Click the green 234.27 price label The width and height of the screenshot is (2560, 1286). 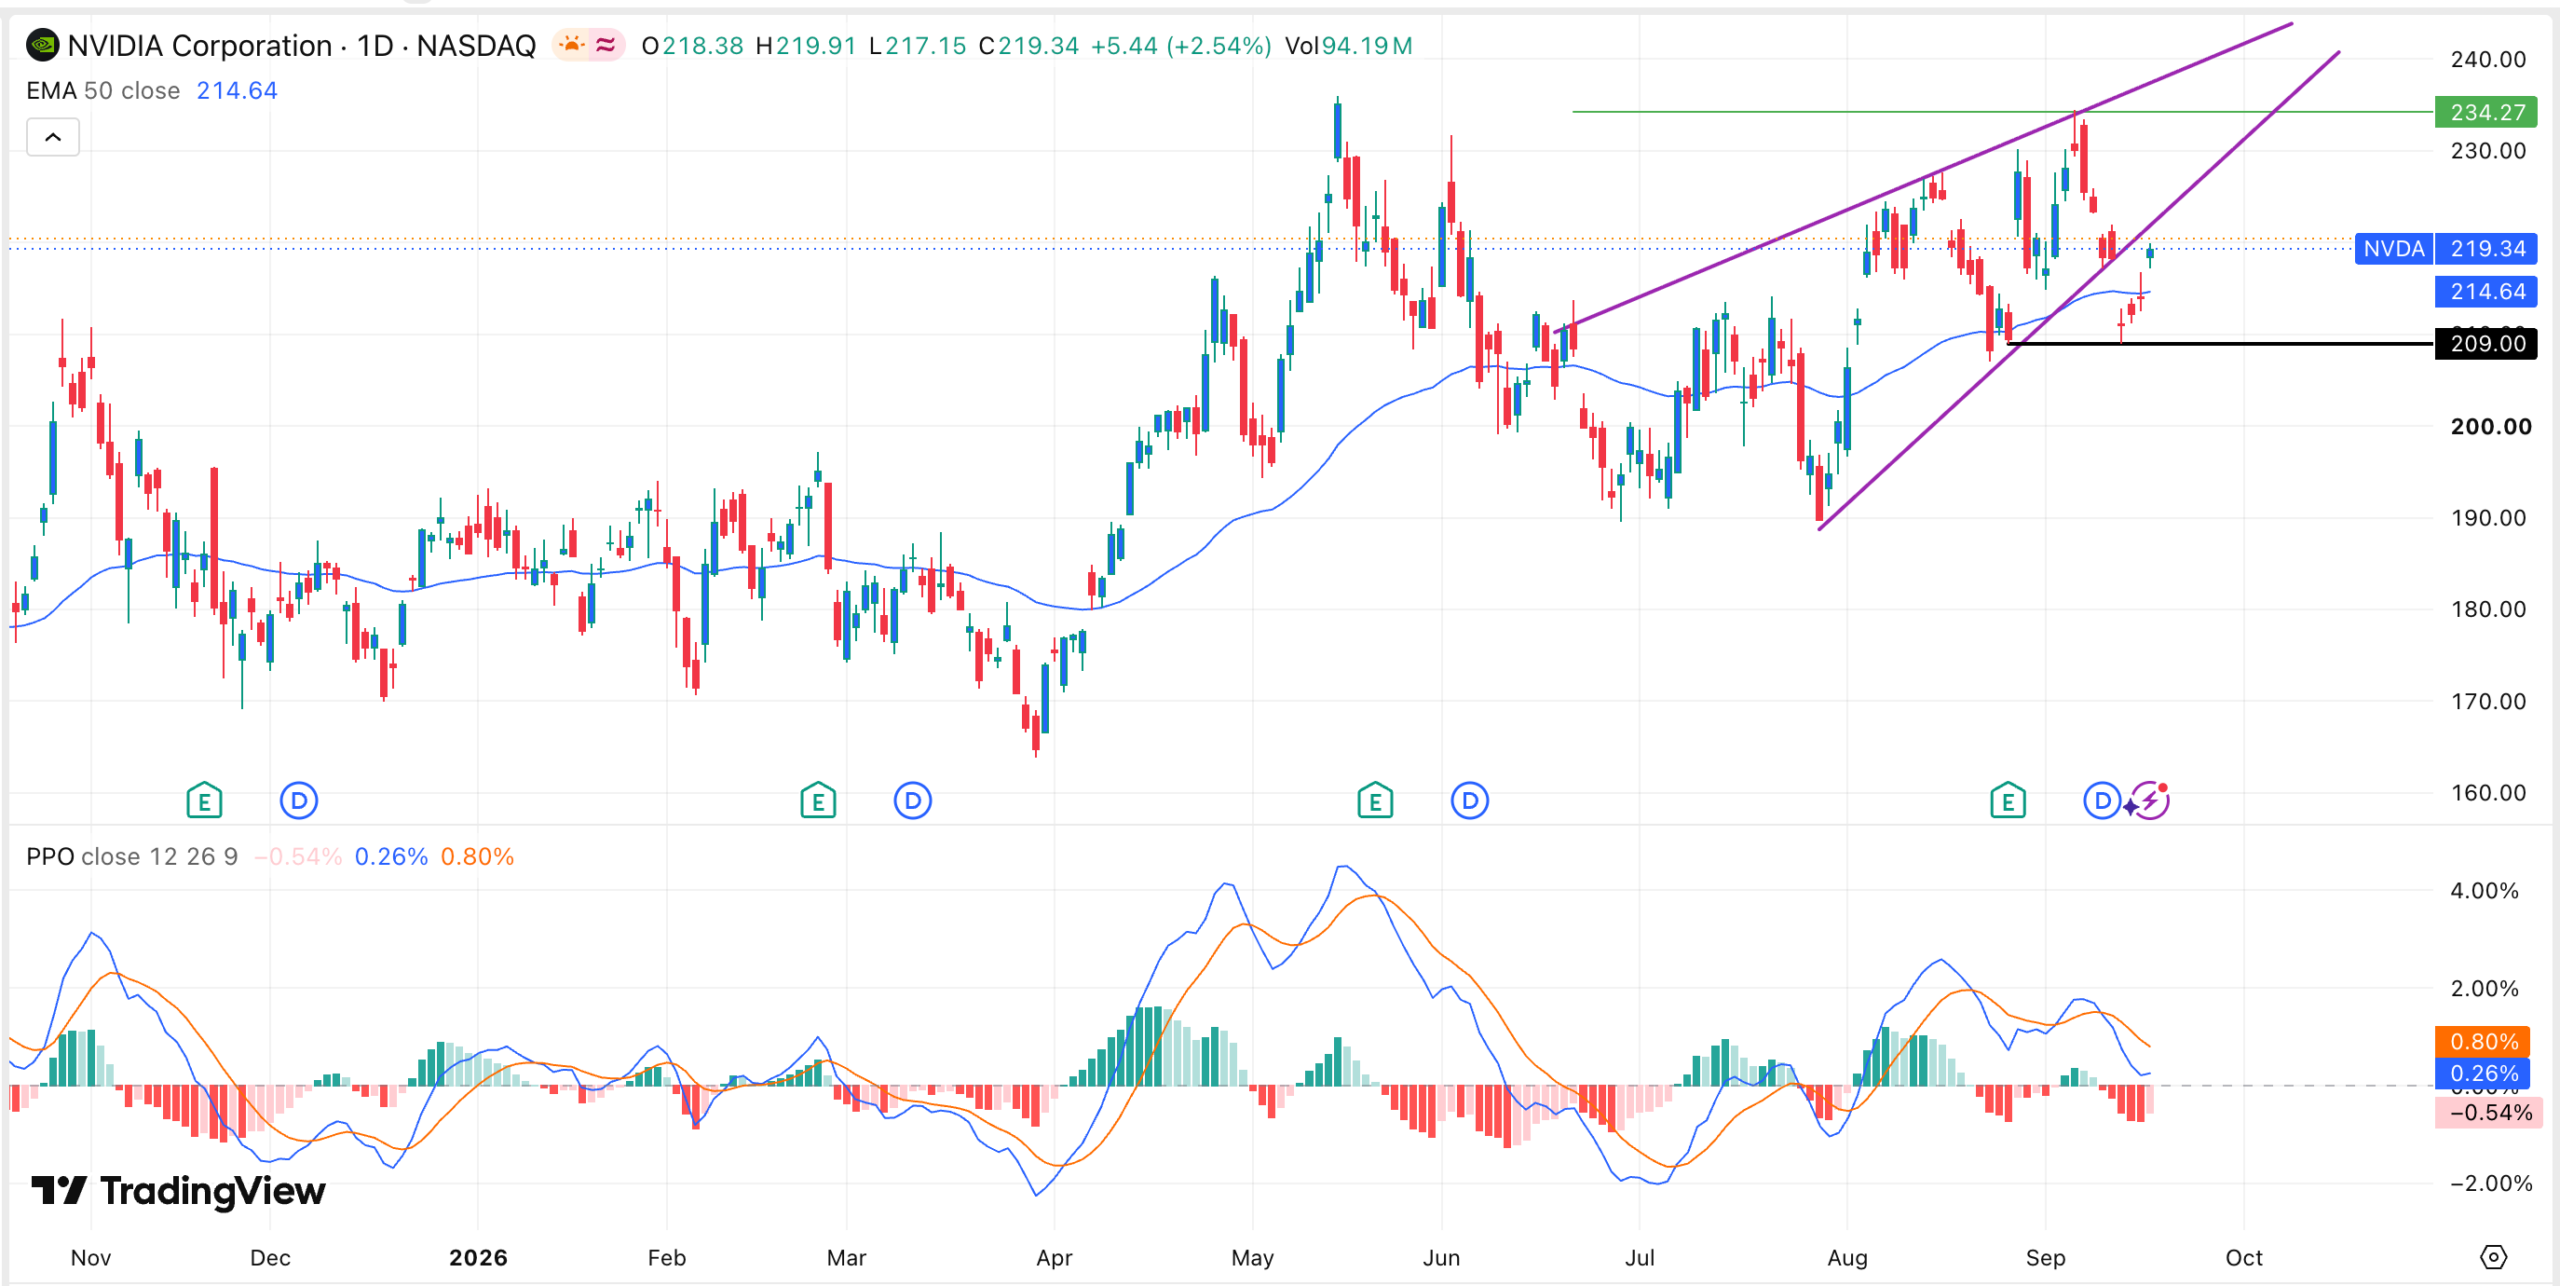[2487, 112]
